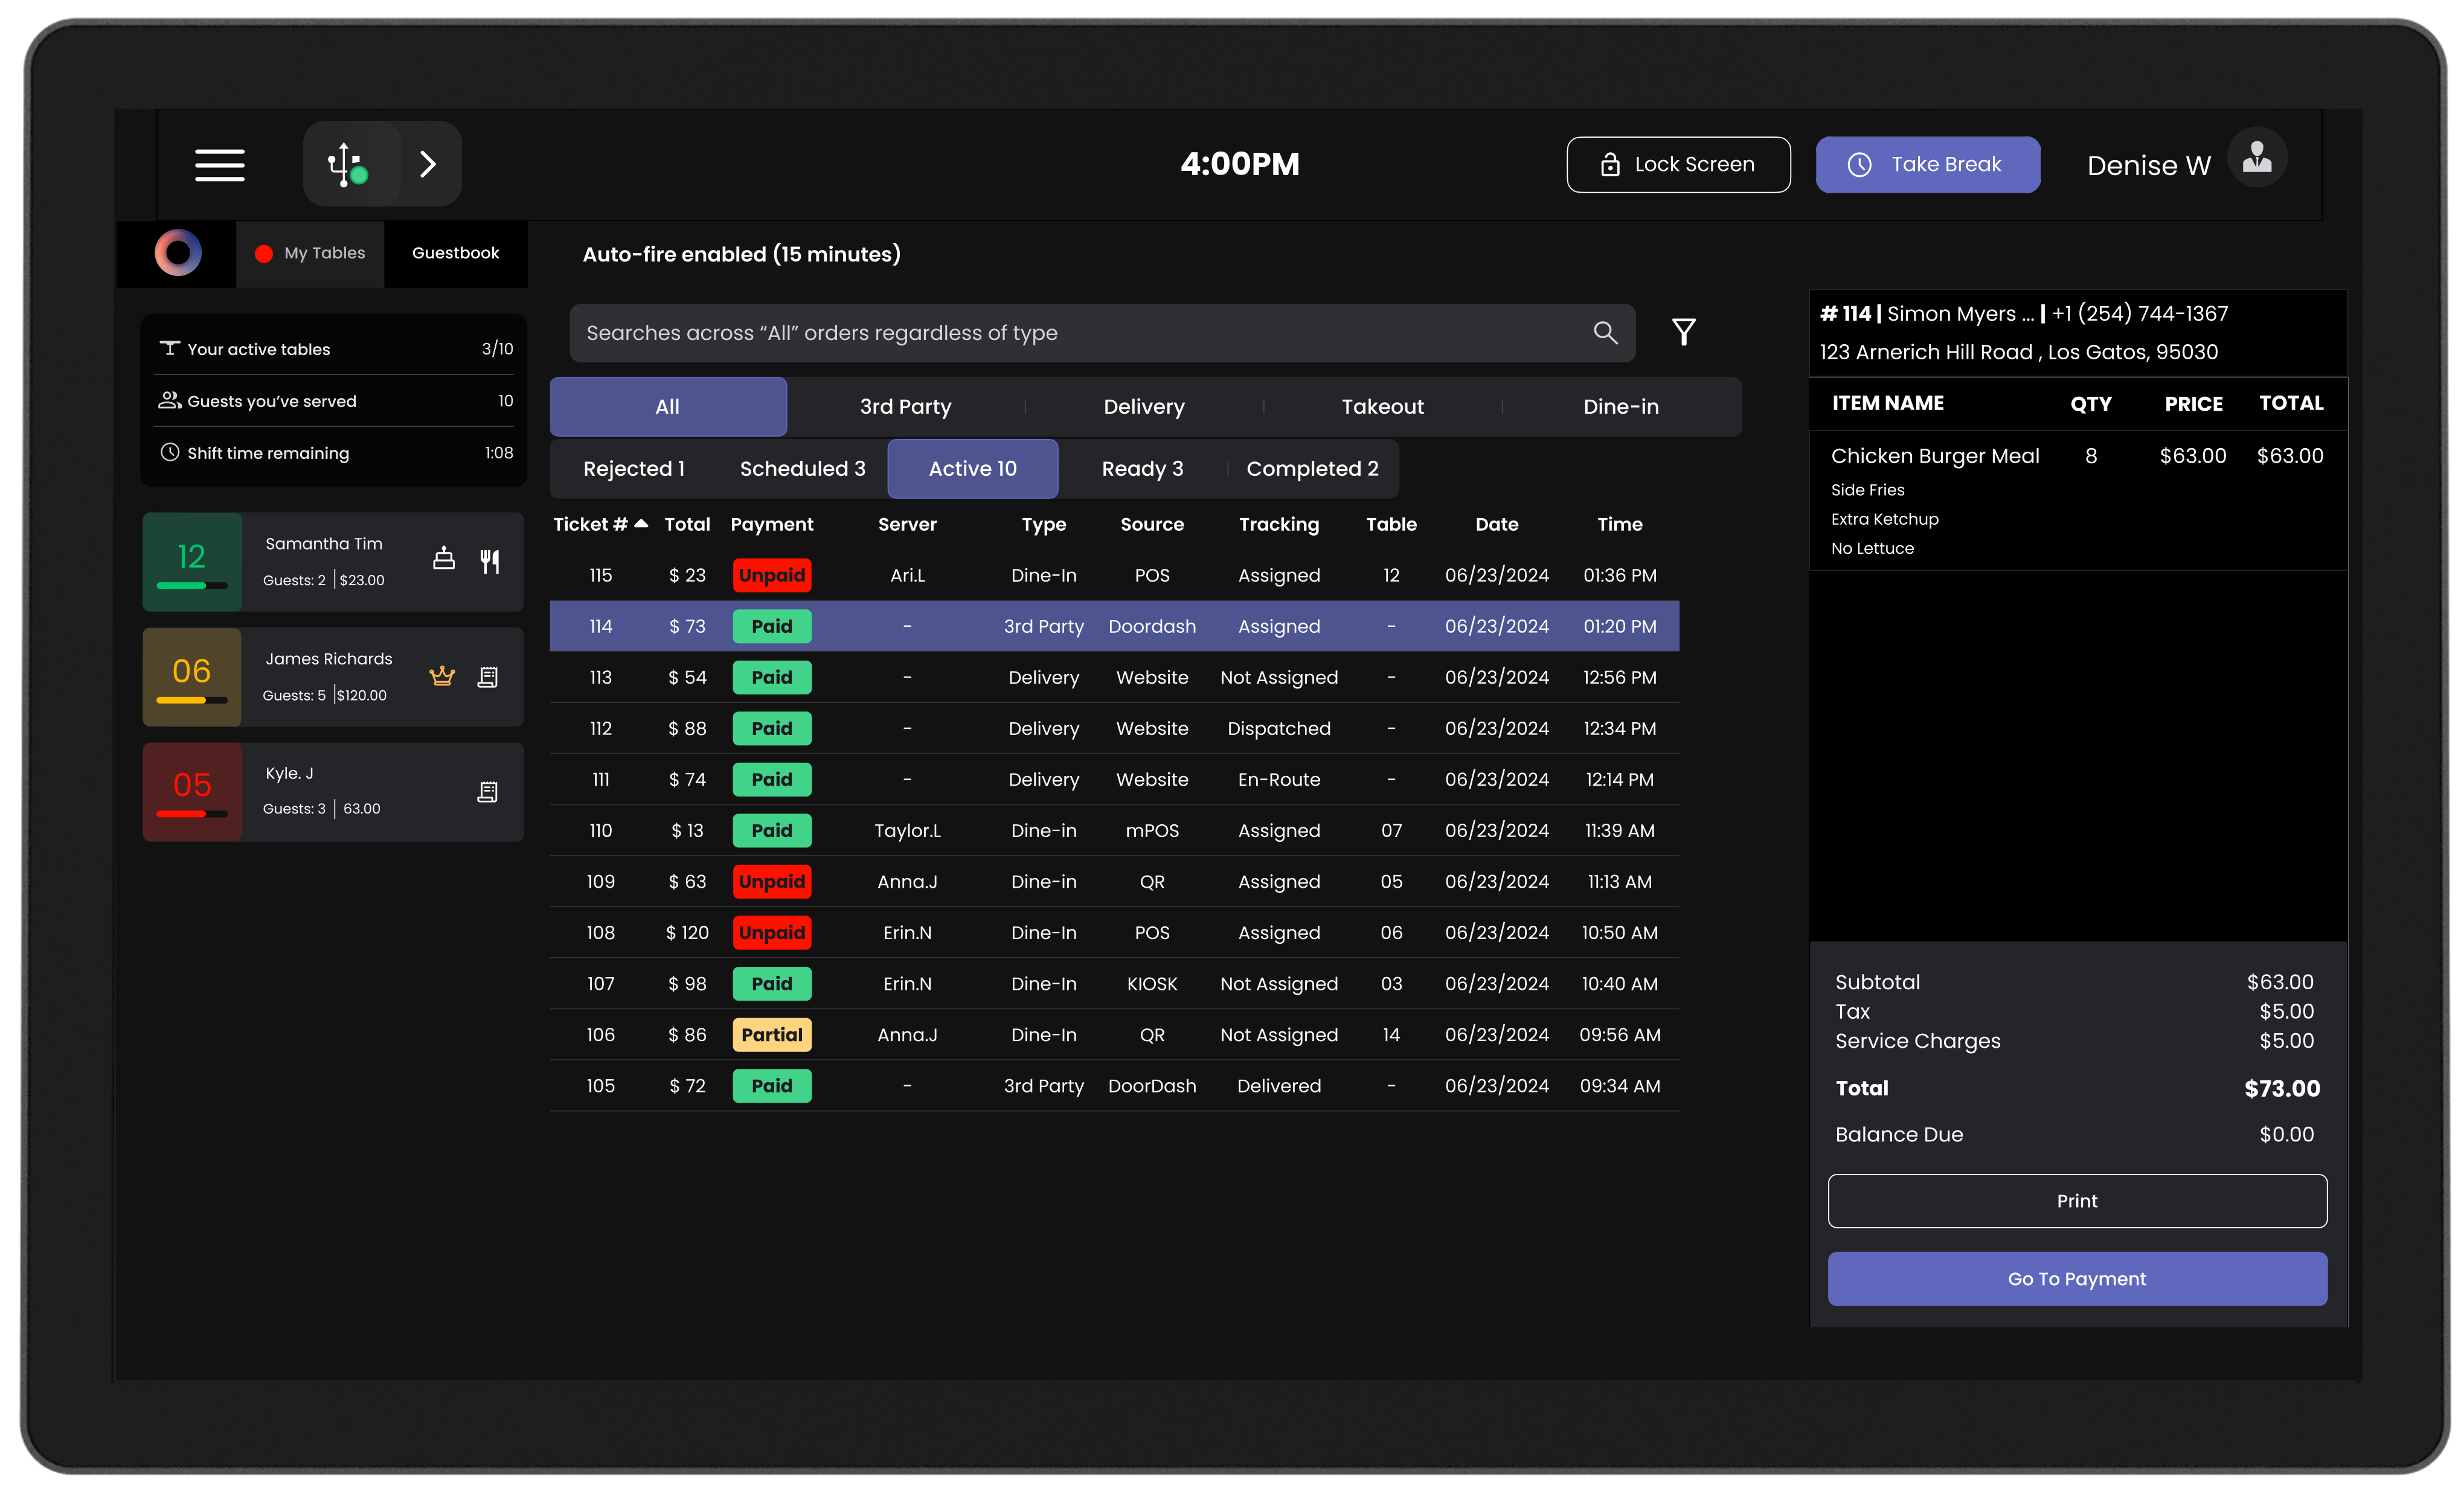This screenshot has height=1491, width=2464.
Task: Click the USB connection status icon
Action: tap(348, 165)
